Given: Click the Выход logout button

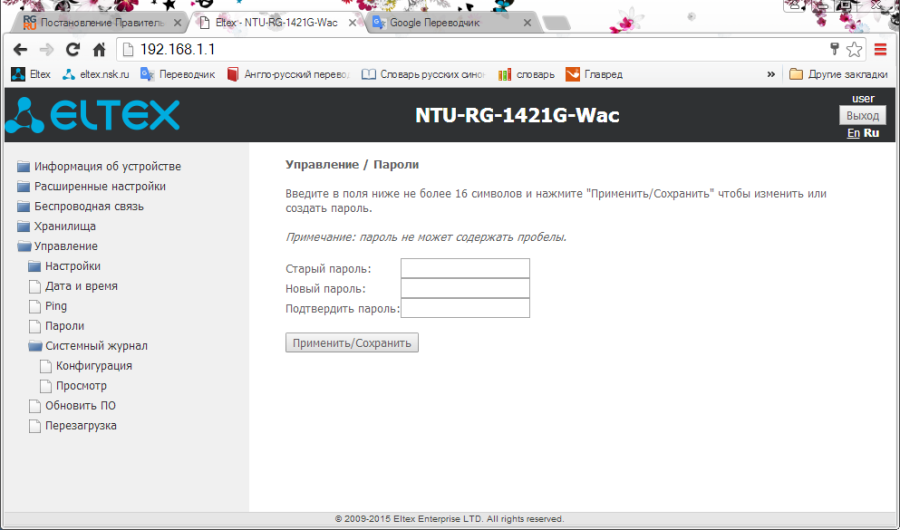Looking at the screenshot, I should click(862, 115).
